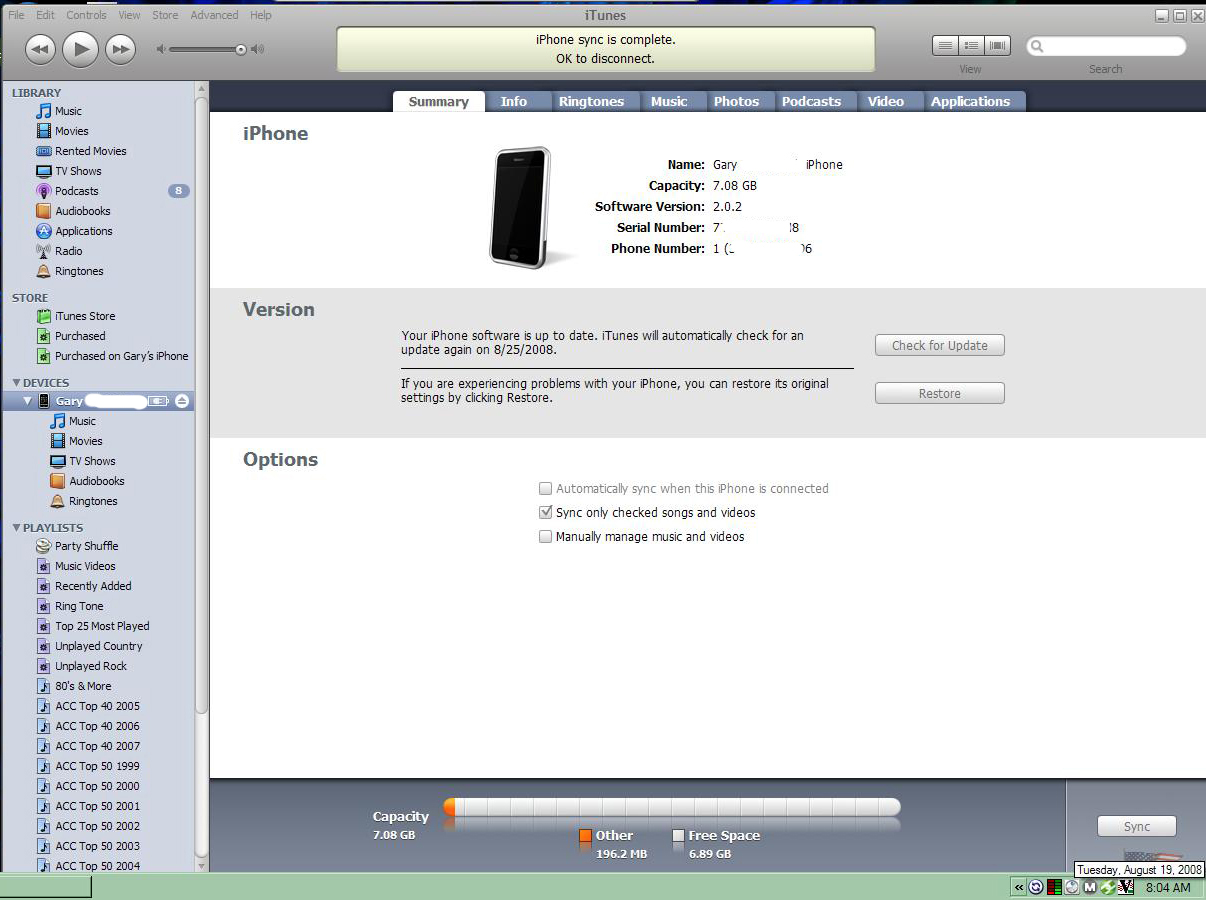The height and width of the screenshot is (900, 1206).
Task: Open Top 25 Most Played playlist
Action: [x=102, y=626]
